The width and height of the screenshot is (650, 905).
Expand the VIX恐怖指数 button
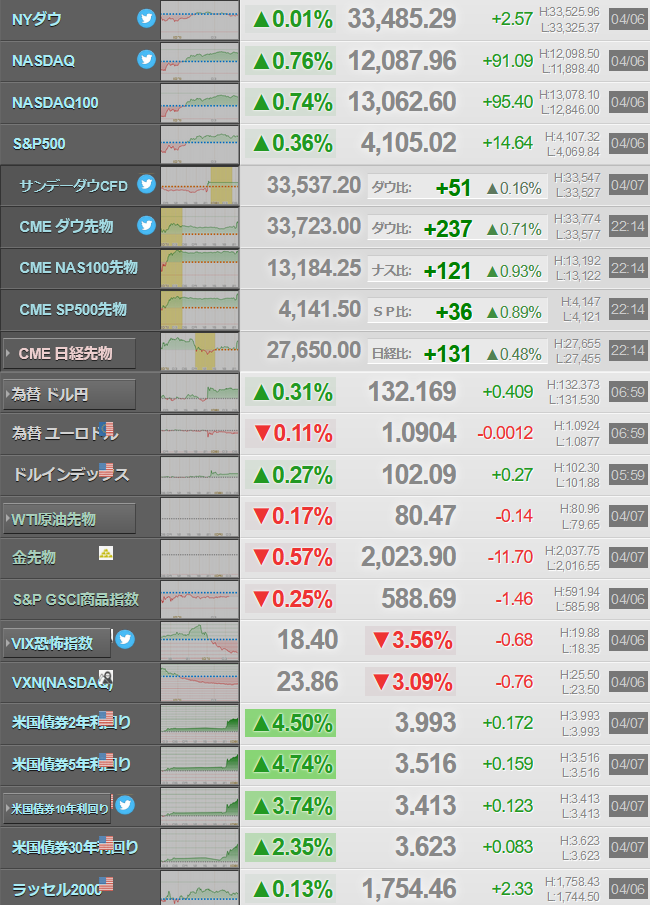coord(57,643)
